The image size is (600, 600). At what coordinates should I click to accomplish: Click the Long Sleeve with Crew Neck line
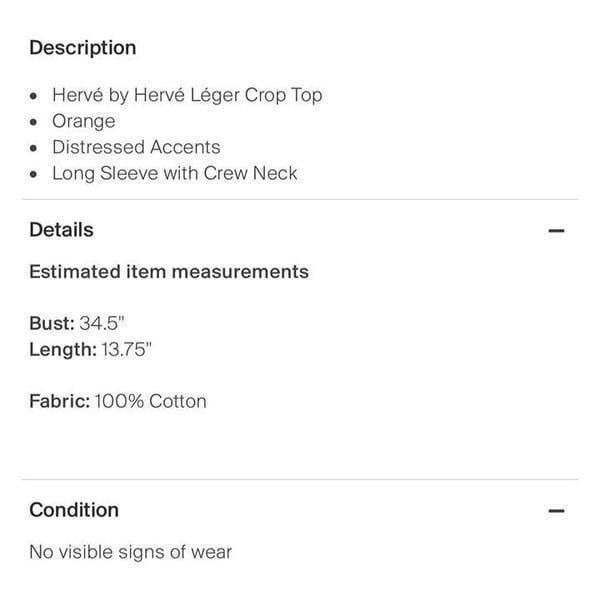click(175, 174)
